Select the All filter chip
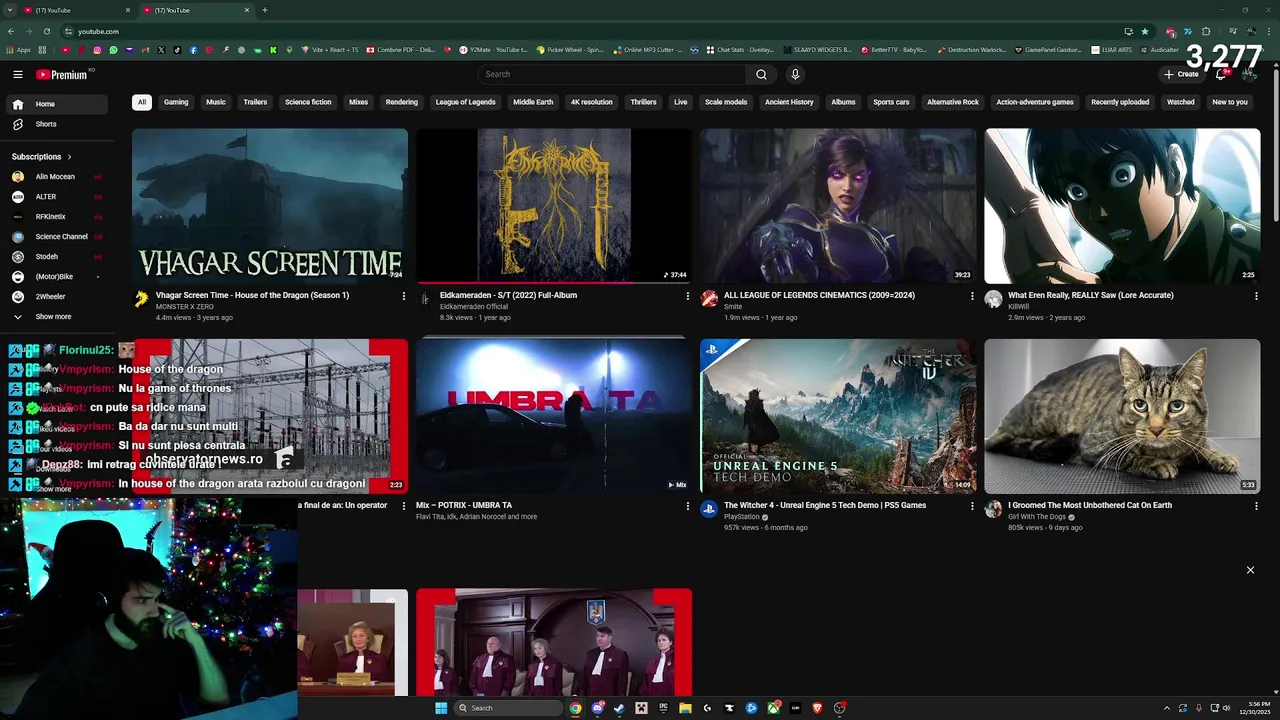 pyautogui.click(x=142, y=102)
